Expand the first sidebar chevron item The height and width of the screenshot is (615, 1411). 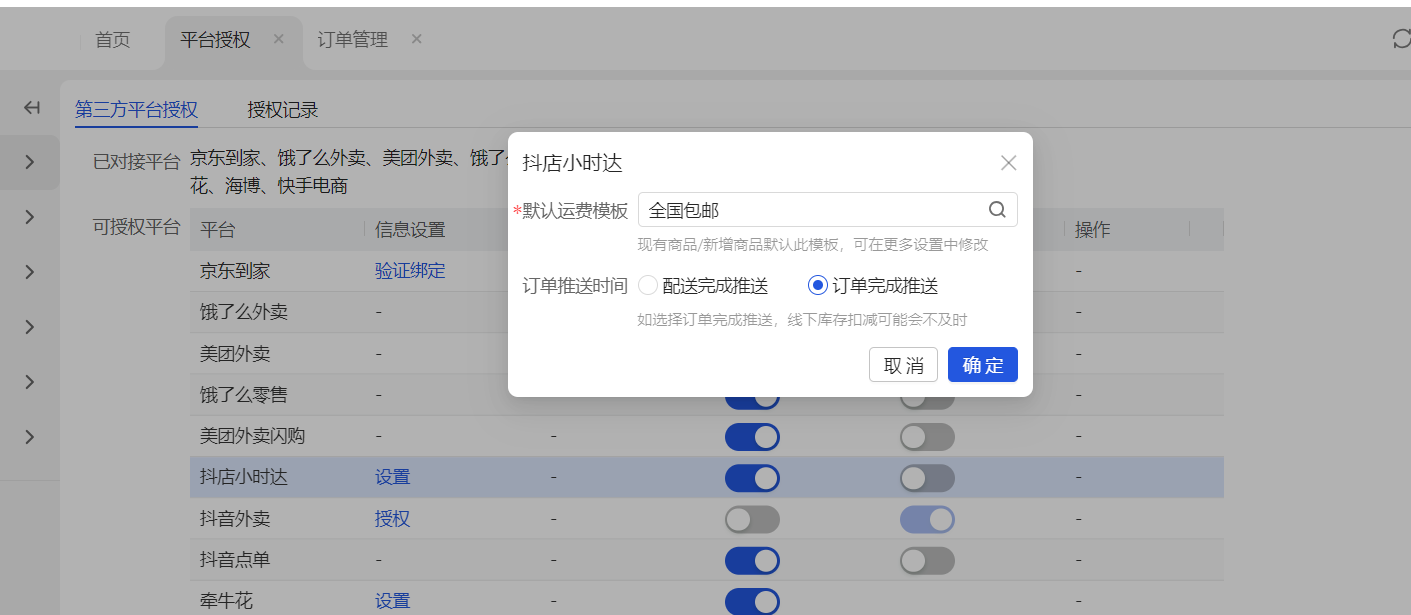30,162
